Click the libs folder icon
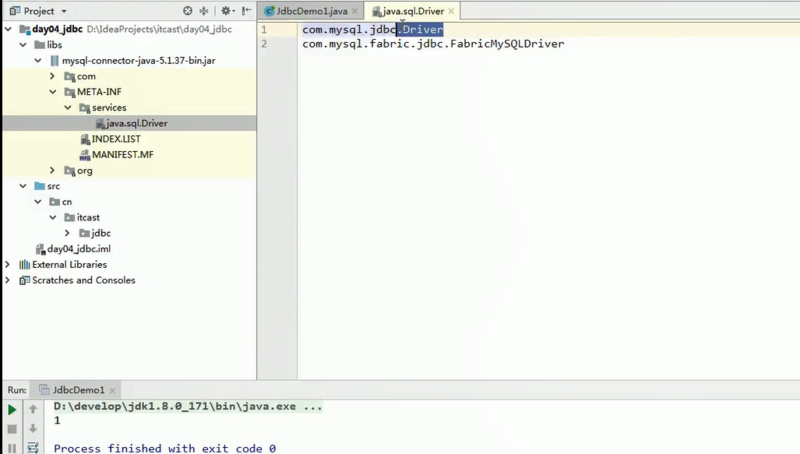 39,45
